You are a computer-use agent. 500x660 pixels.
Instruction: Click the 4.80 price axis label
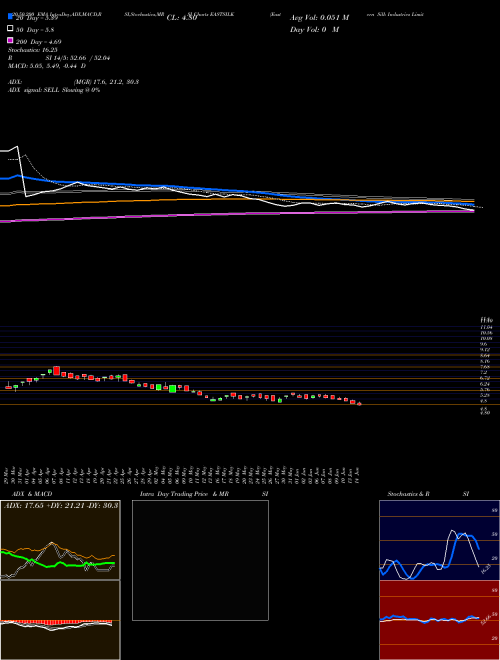[x=485, y=413]
